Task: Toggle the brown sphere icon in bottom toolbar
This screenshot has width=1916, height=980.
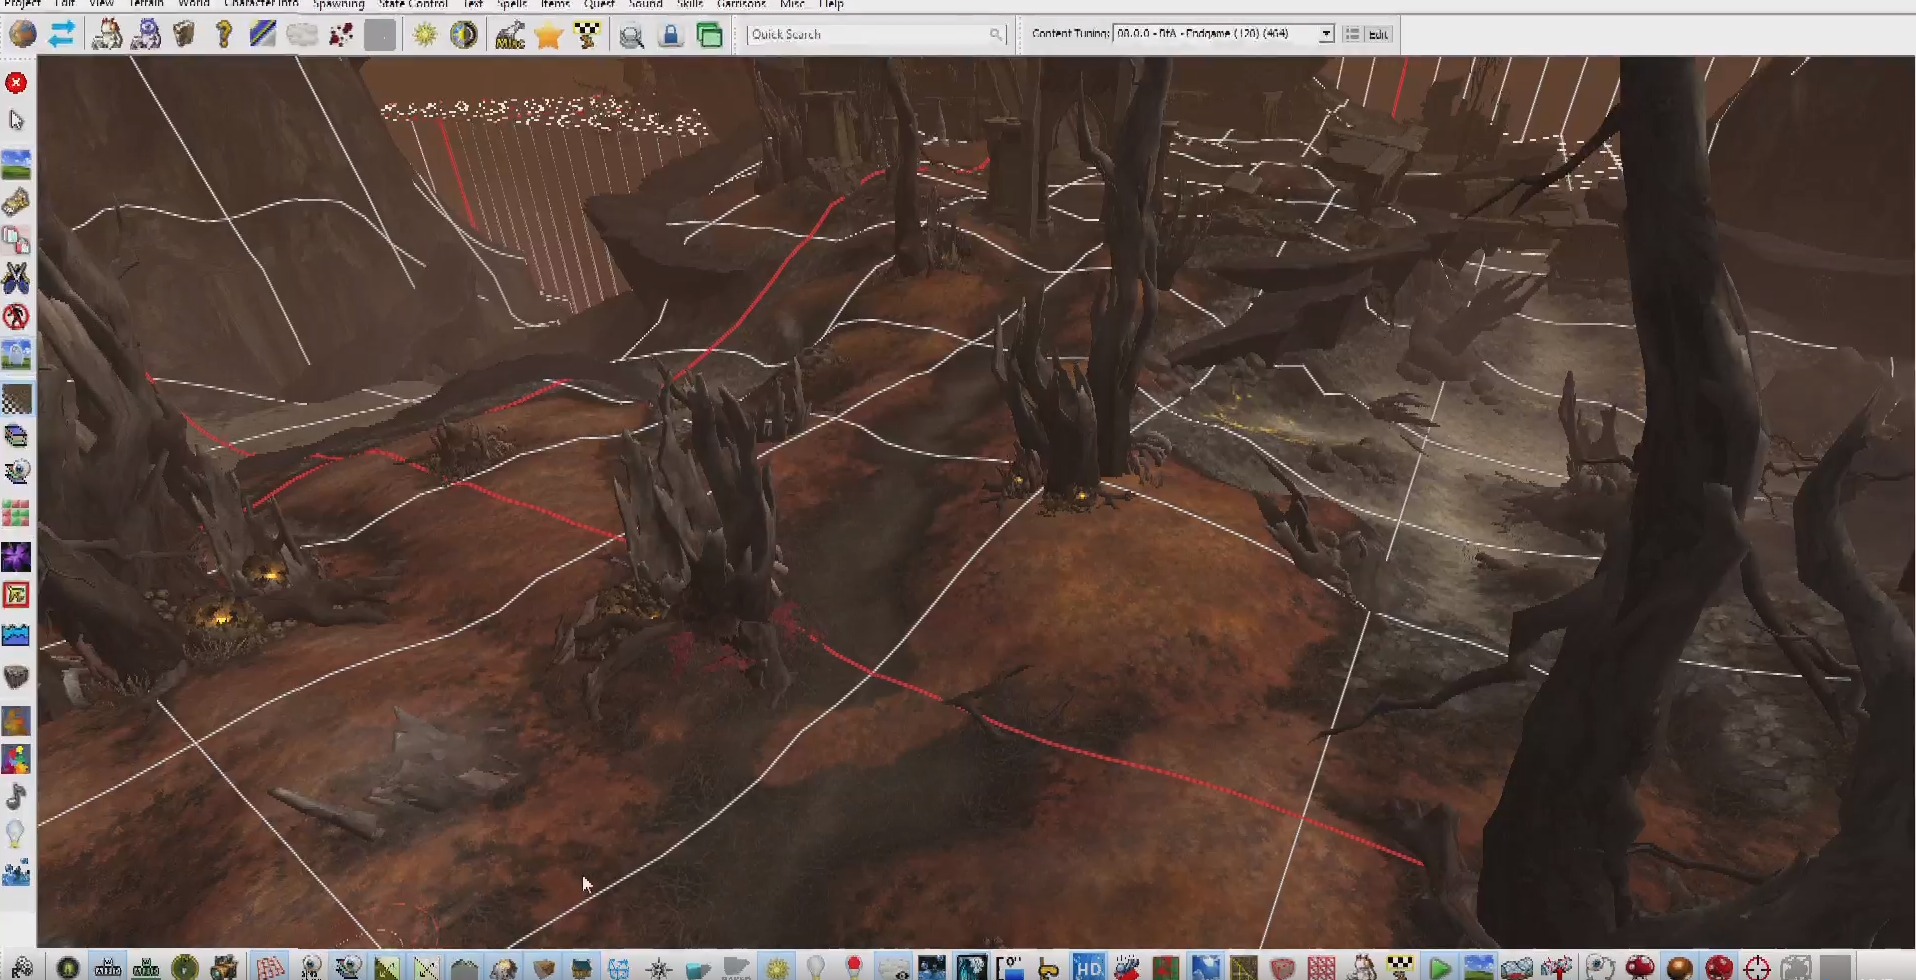Action: point(1680,967)
